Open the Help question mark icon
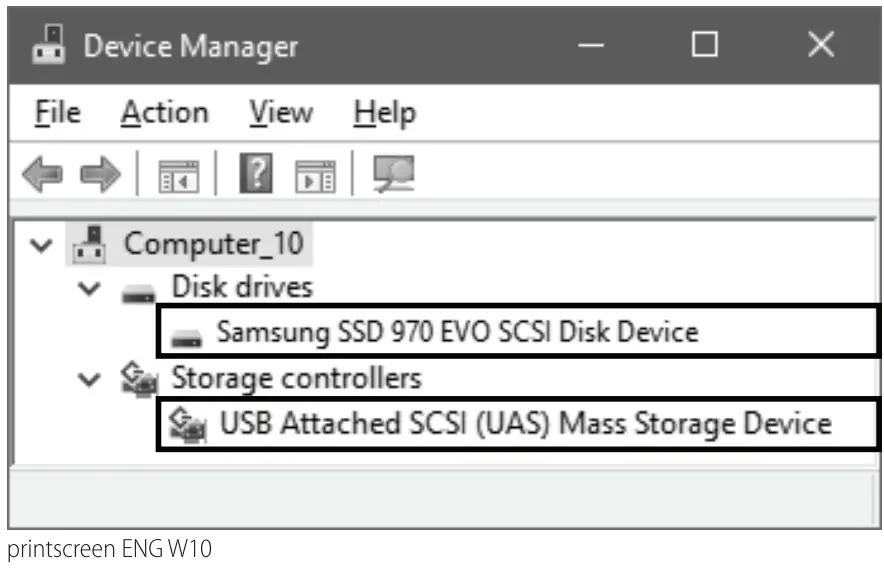The width and height of the screenshot is (884, 575). point(257,176)
